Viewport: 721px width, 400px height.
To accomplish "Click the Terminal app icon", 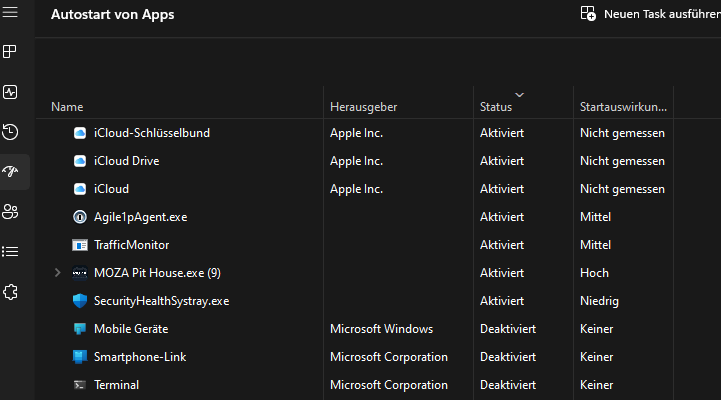I will (x=80, y=385).
